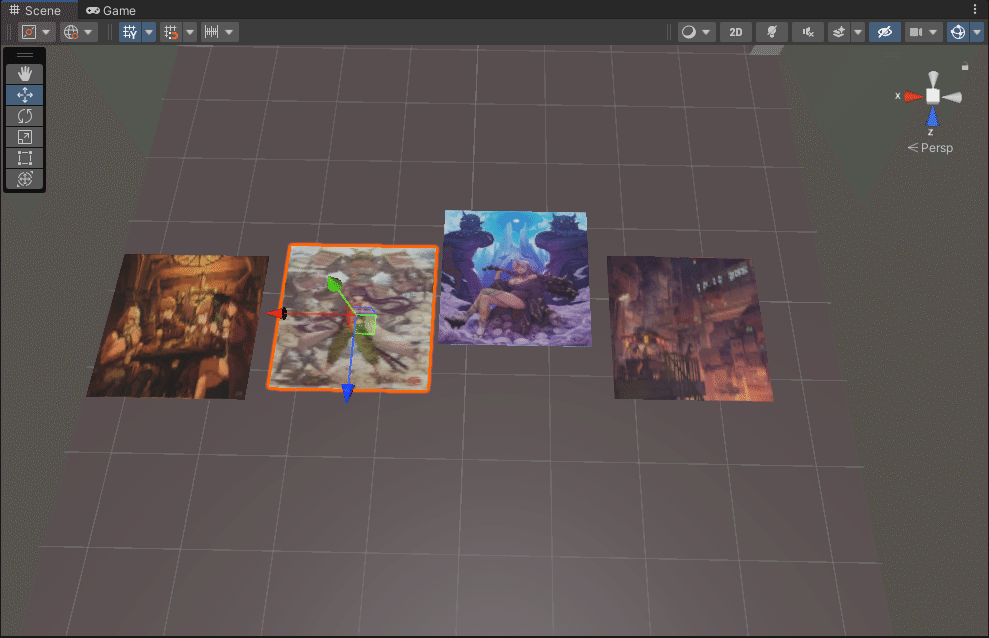Switch to the Game tab

[x=111, y=10]
